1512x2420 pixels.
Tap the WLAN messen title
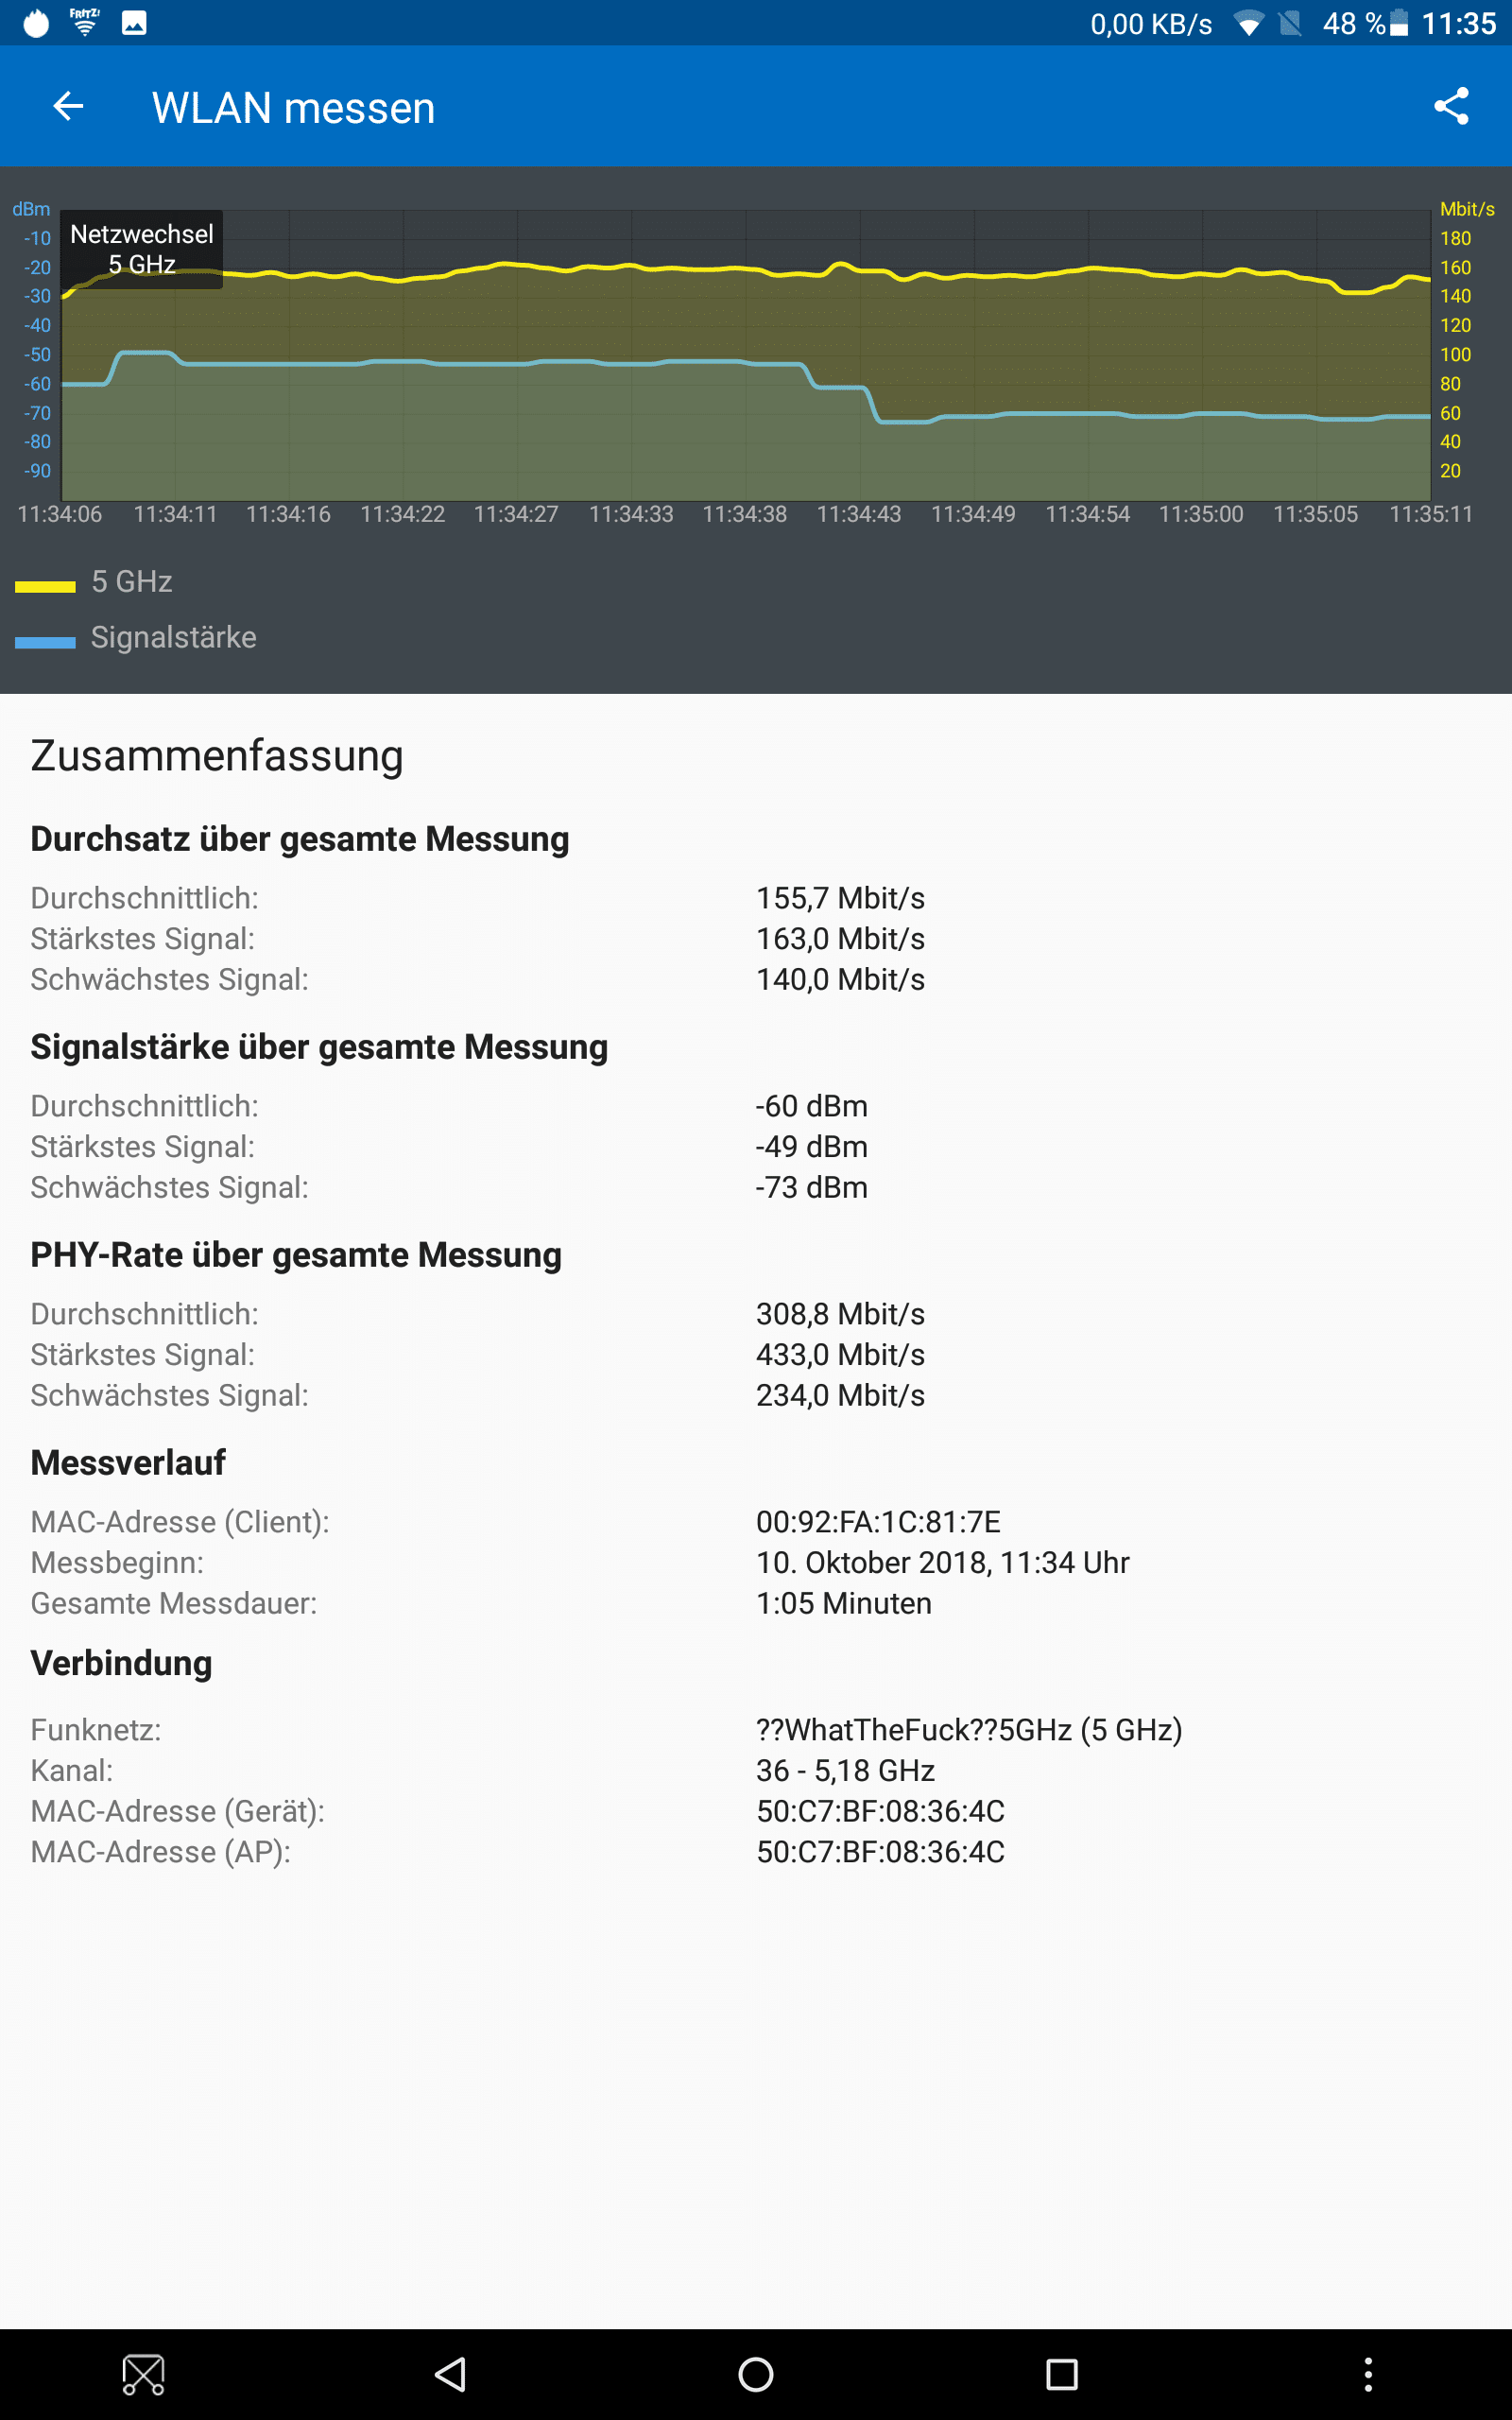point(293,108)
